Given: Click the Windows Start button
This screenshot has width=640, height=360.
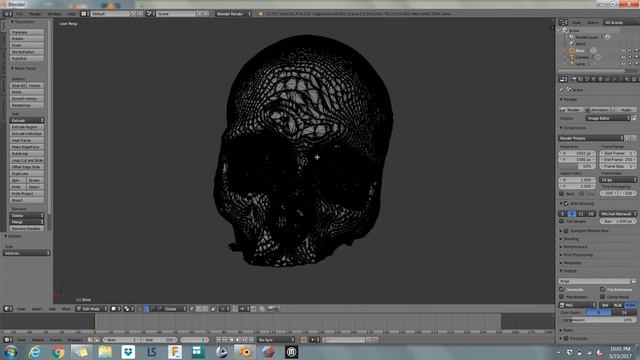Looking at the screenshot, I should (11, 352).
